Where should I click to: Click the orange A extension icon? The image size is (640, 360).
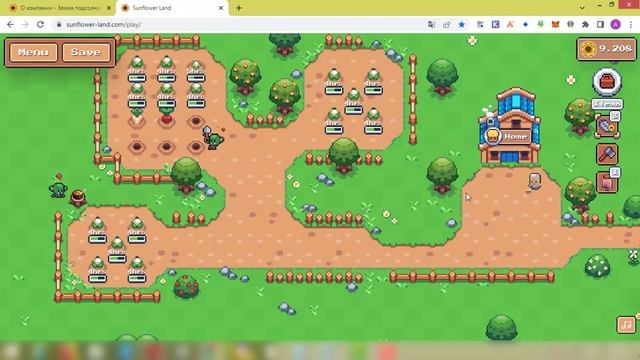510,24
